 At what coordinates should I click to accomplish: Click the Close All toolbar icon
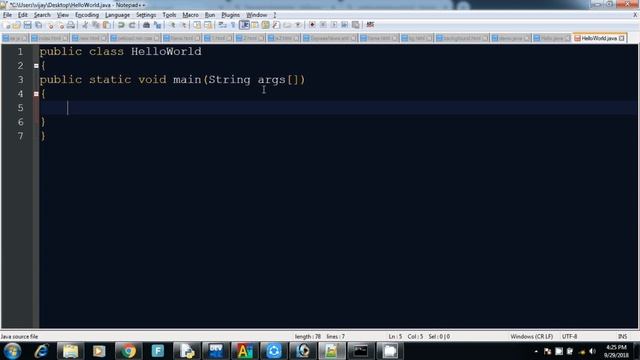point(60,25)
